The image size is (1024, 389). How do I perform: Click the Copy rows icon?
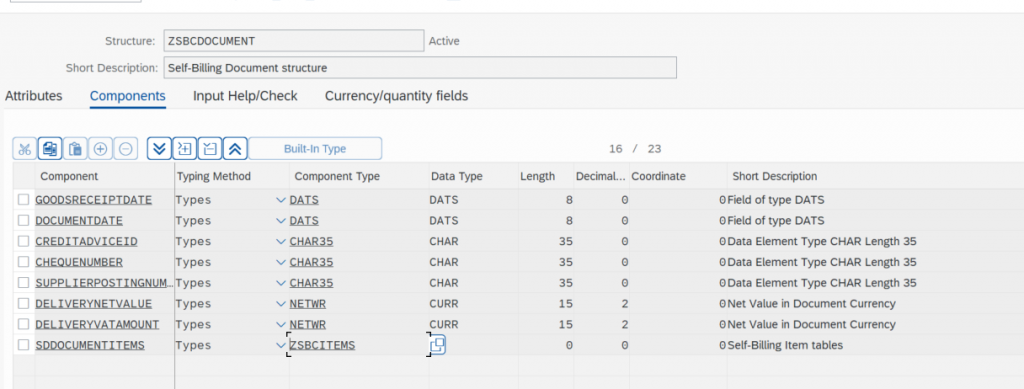(x=50, y=149)
